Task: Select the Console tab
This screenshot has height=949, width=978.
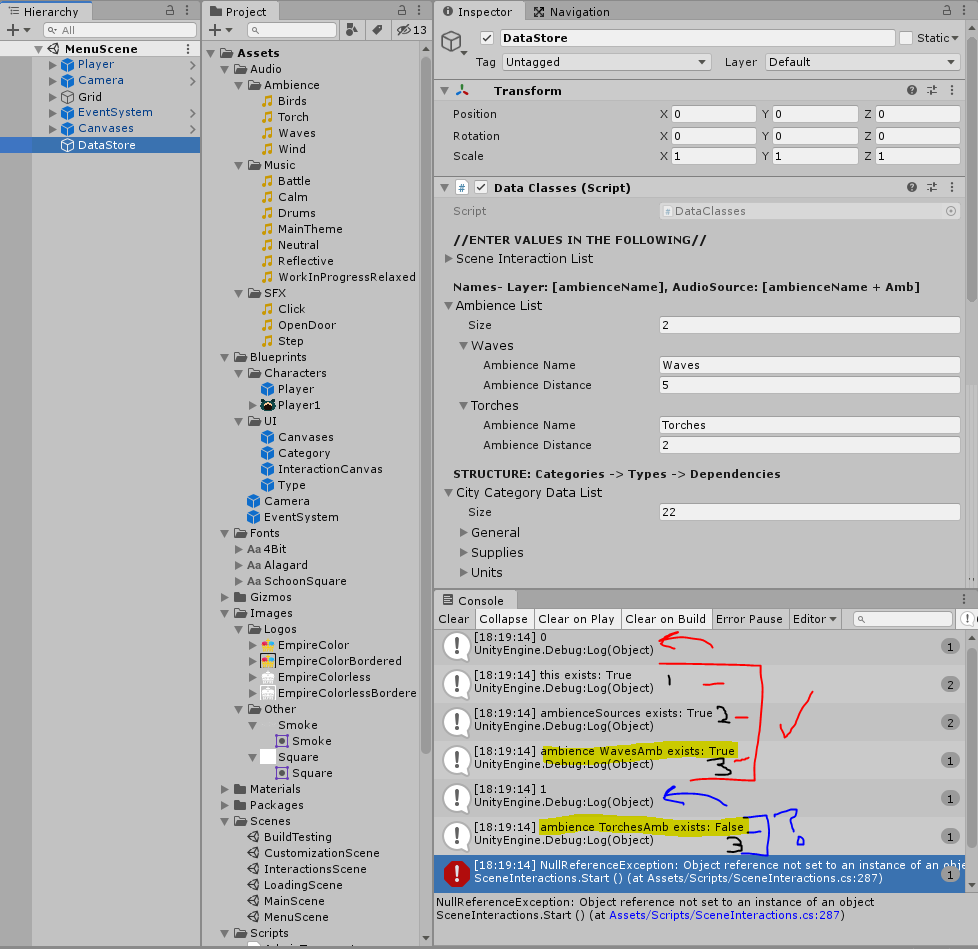Action: click(473, 600)
